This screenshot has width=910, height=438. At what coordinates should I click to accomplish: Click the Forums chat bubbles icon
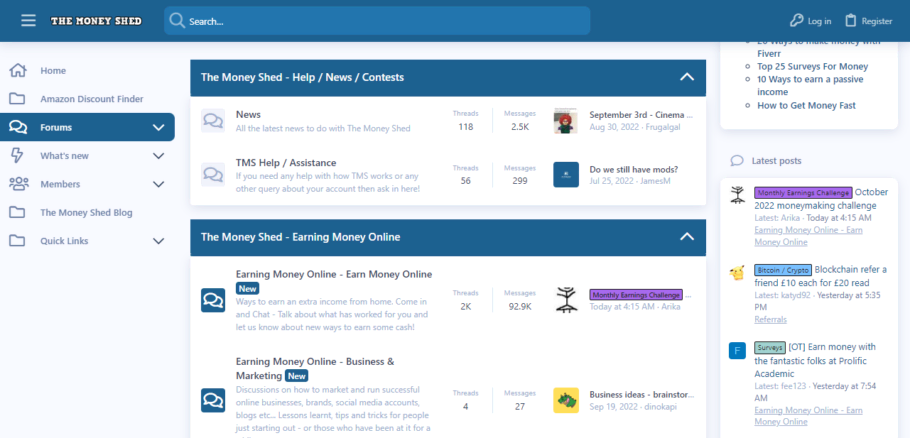click(18, 127)
